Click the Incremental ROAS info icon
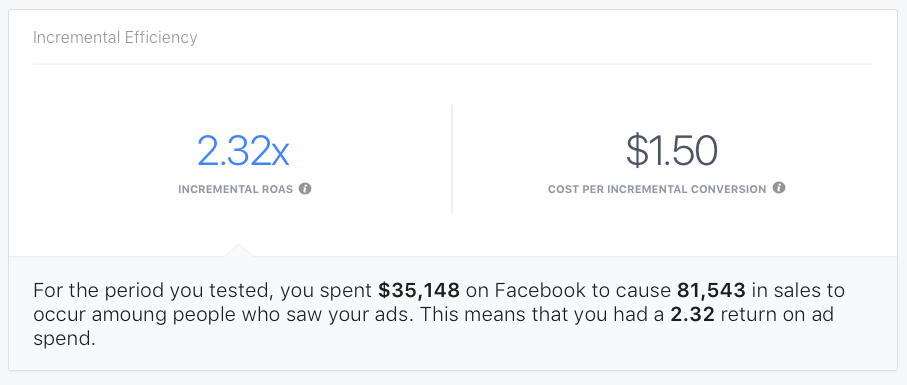 [x=305, y=188]
